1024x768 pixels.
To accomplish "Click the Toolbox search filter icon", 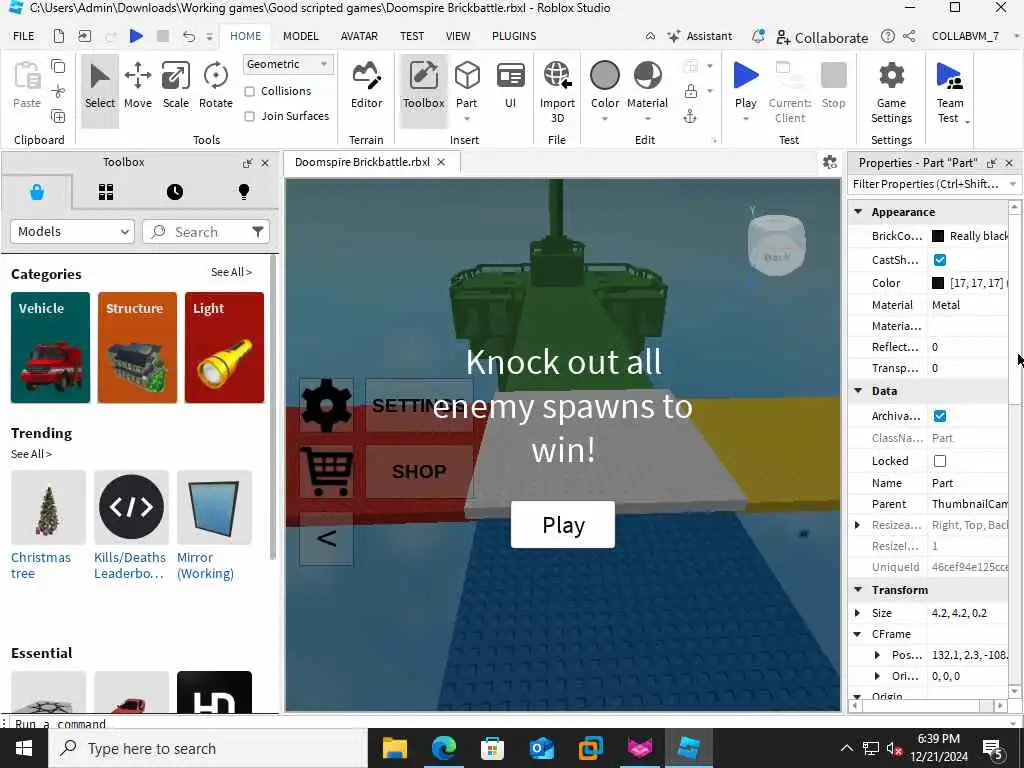I will pyautogui.click(x=258, y=232).
